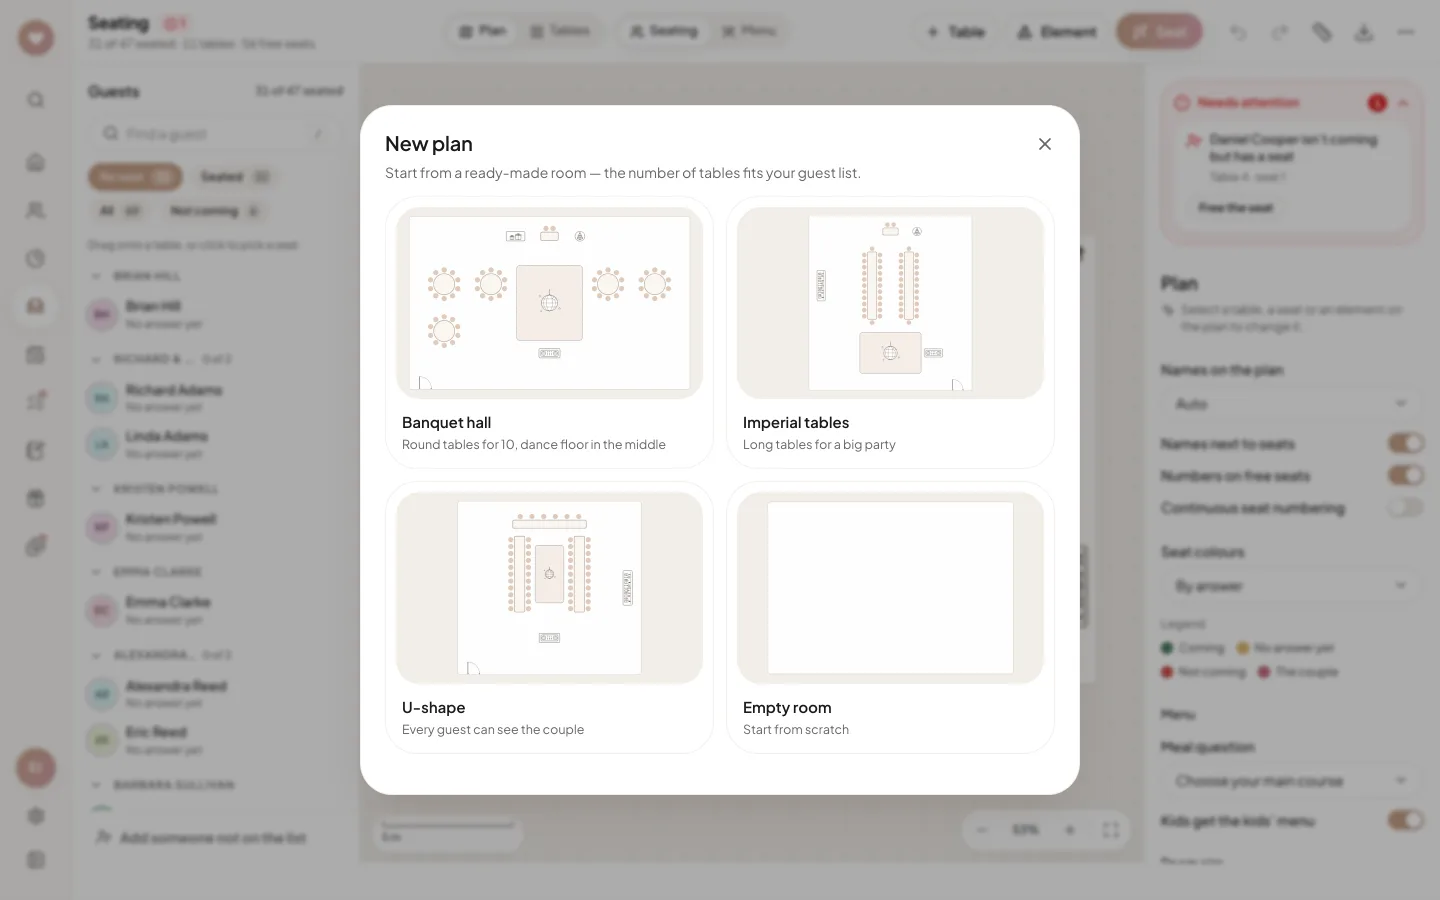Toggle Kids get the kids' menu switch
The width and height of the screenshot is (1440, 900).
pos(1405,821)
